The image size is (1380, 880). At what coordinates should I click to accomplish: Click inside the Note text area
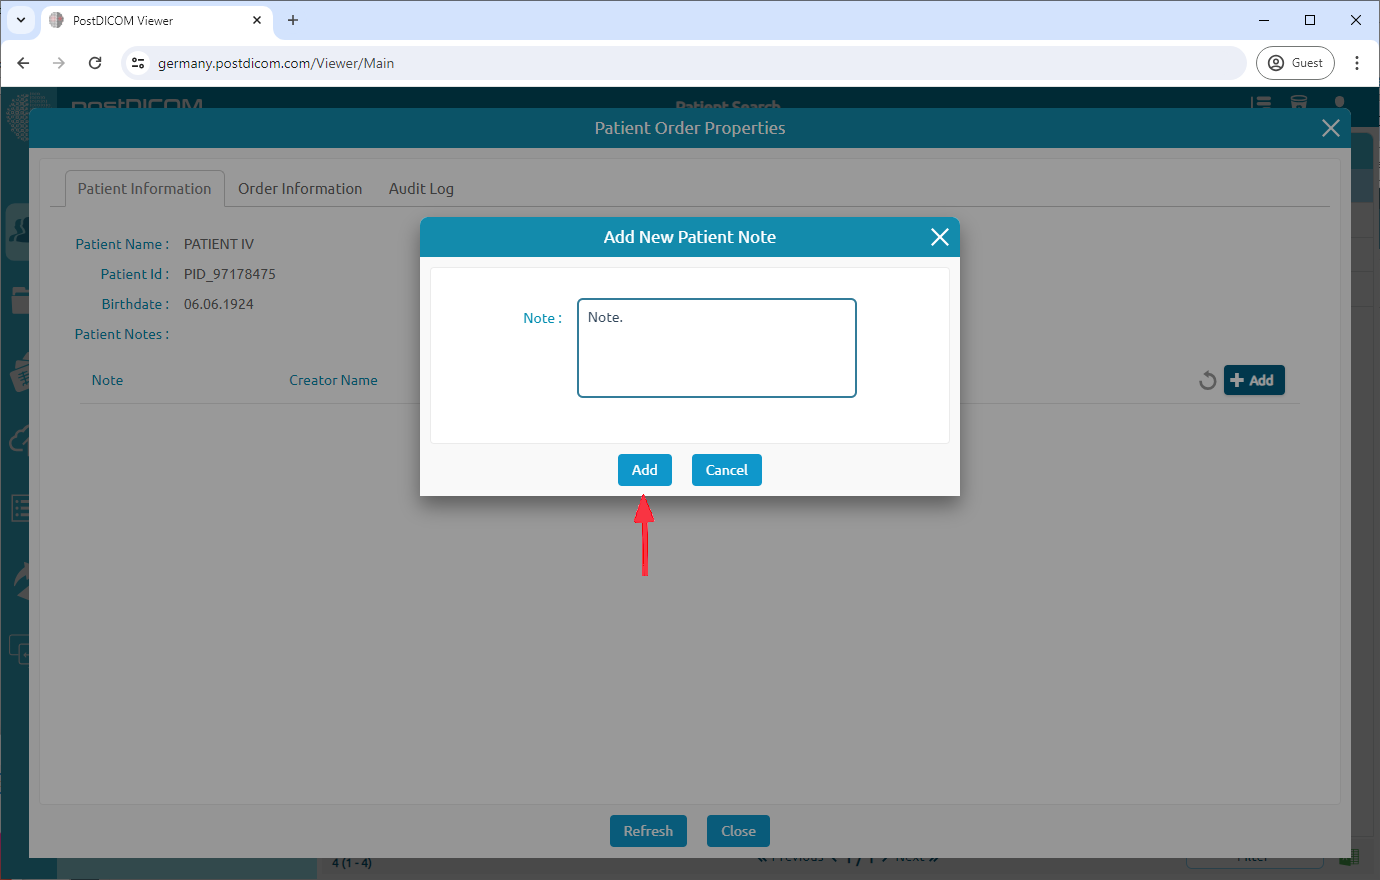[x=716, y=347]
